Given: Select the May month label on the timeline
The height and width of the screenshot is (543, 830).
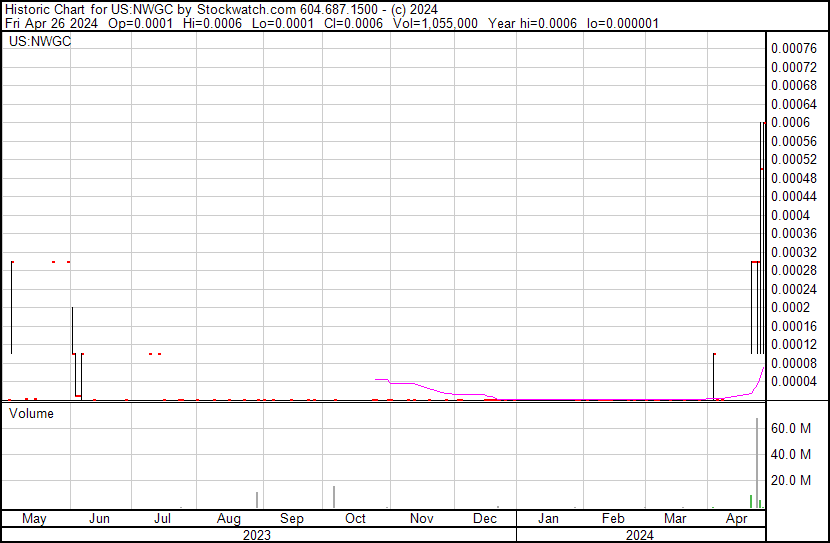Looking at the screenshot, I should click(x=34, y=519).
